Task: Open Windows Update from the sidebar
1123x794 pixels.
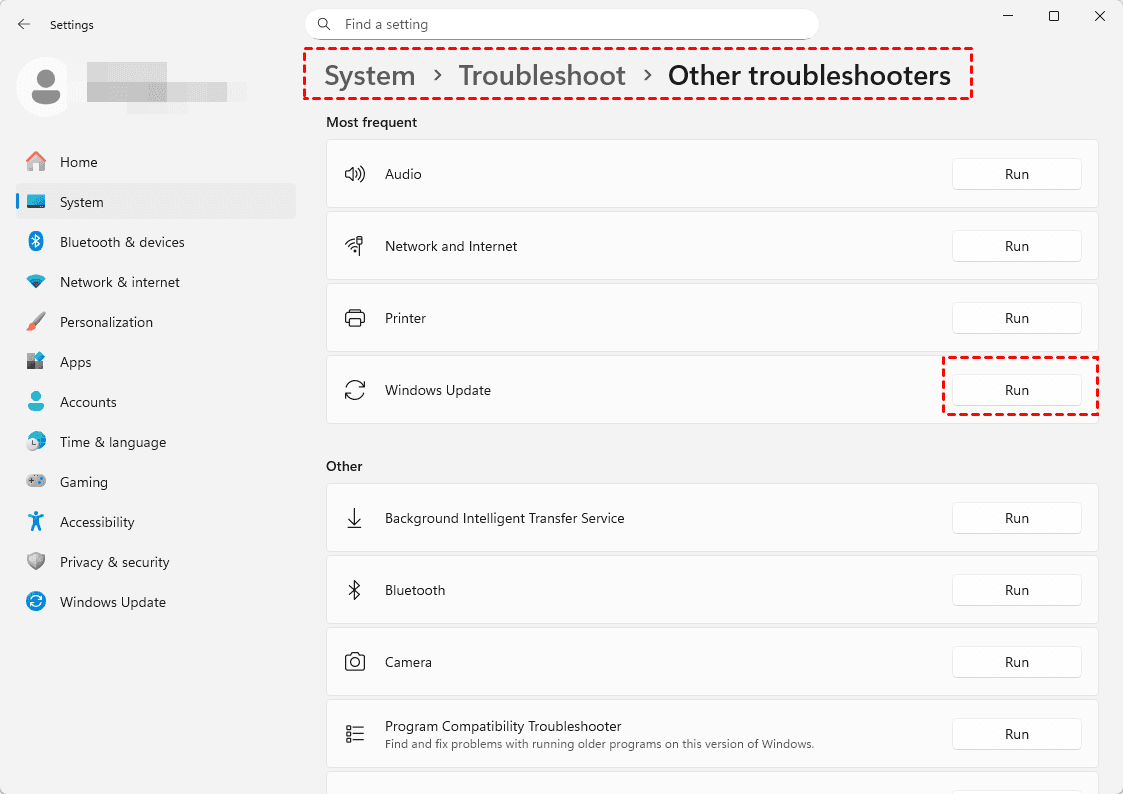Action: tap(112, 602)
